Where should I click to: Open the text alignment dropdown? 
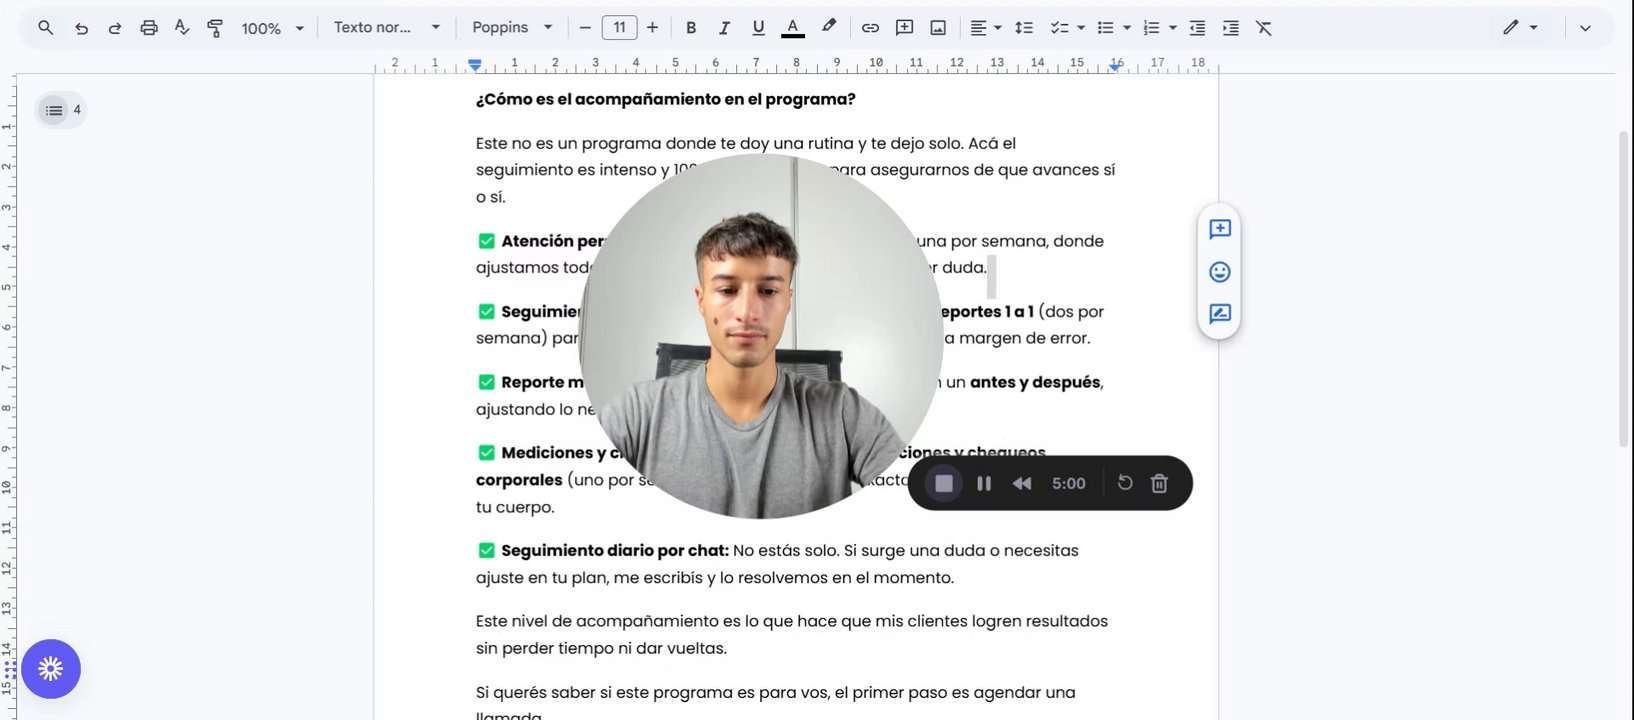(985, 28)
